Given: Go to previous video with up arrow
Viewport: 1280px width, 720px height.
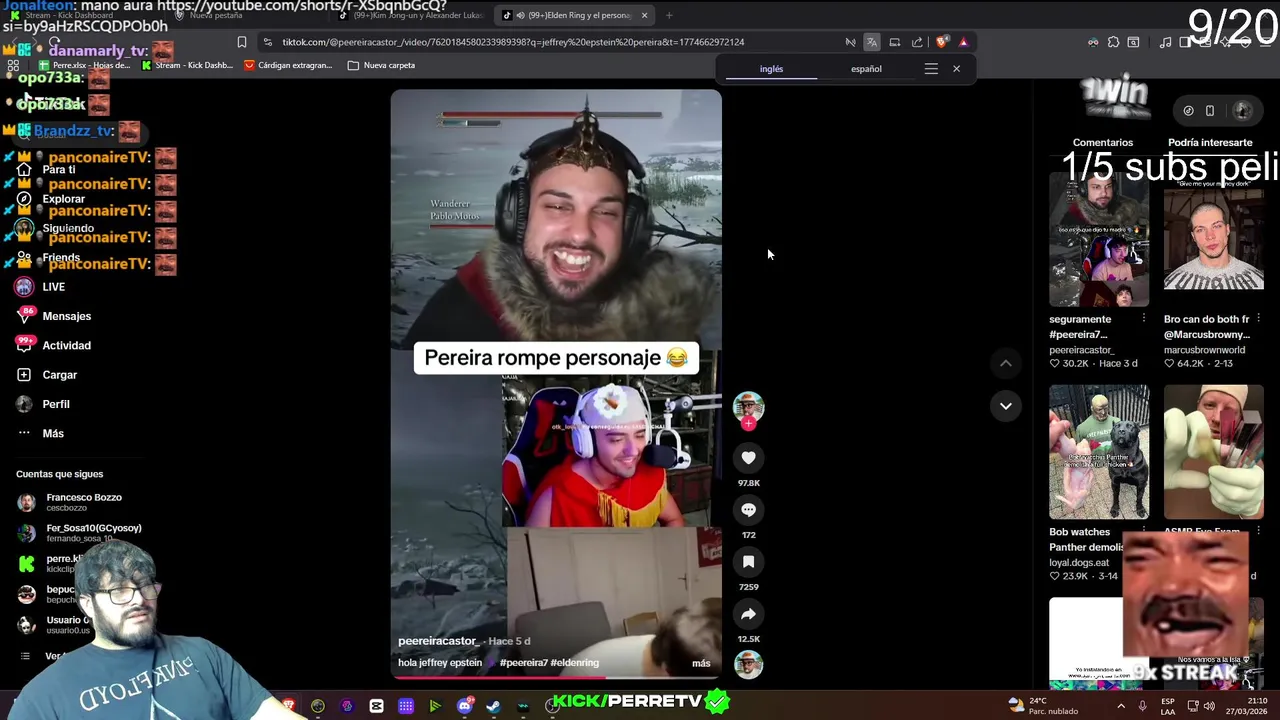Looking at the screenshot, I should 1006,363.
